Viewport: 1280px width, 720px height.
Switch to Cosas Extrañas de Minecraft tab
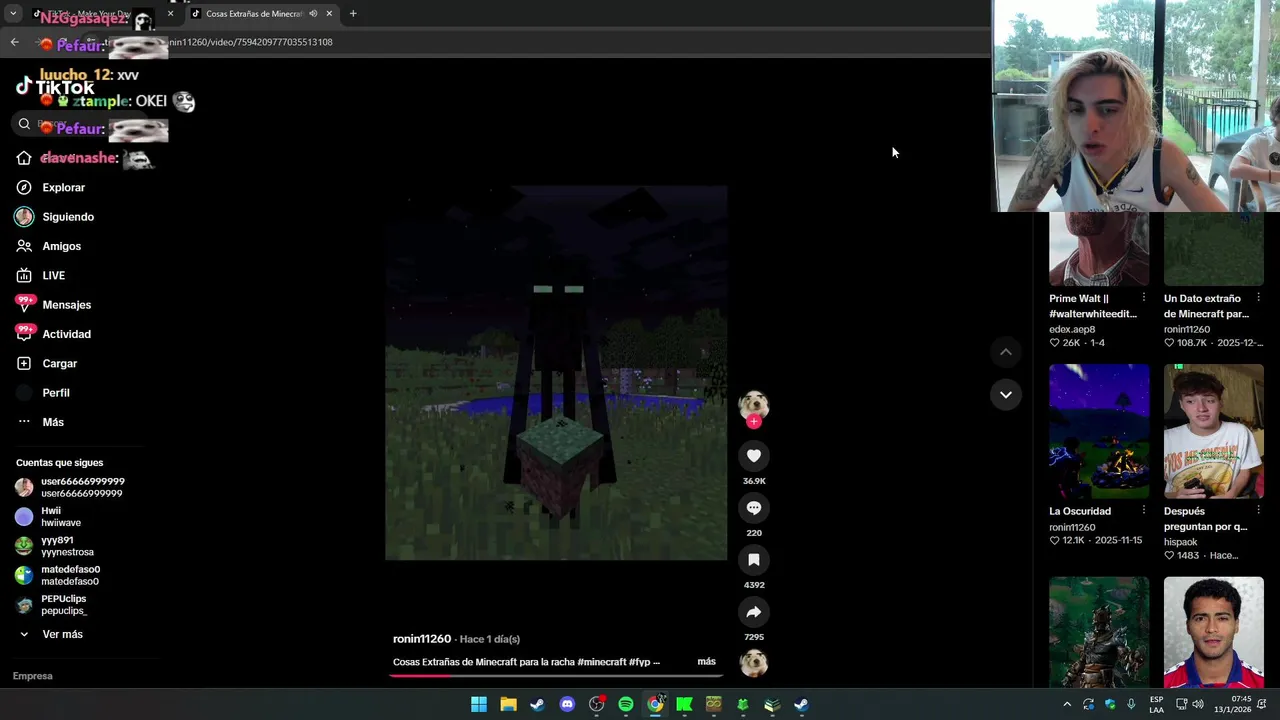[x=253, y=14]
